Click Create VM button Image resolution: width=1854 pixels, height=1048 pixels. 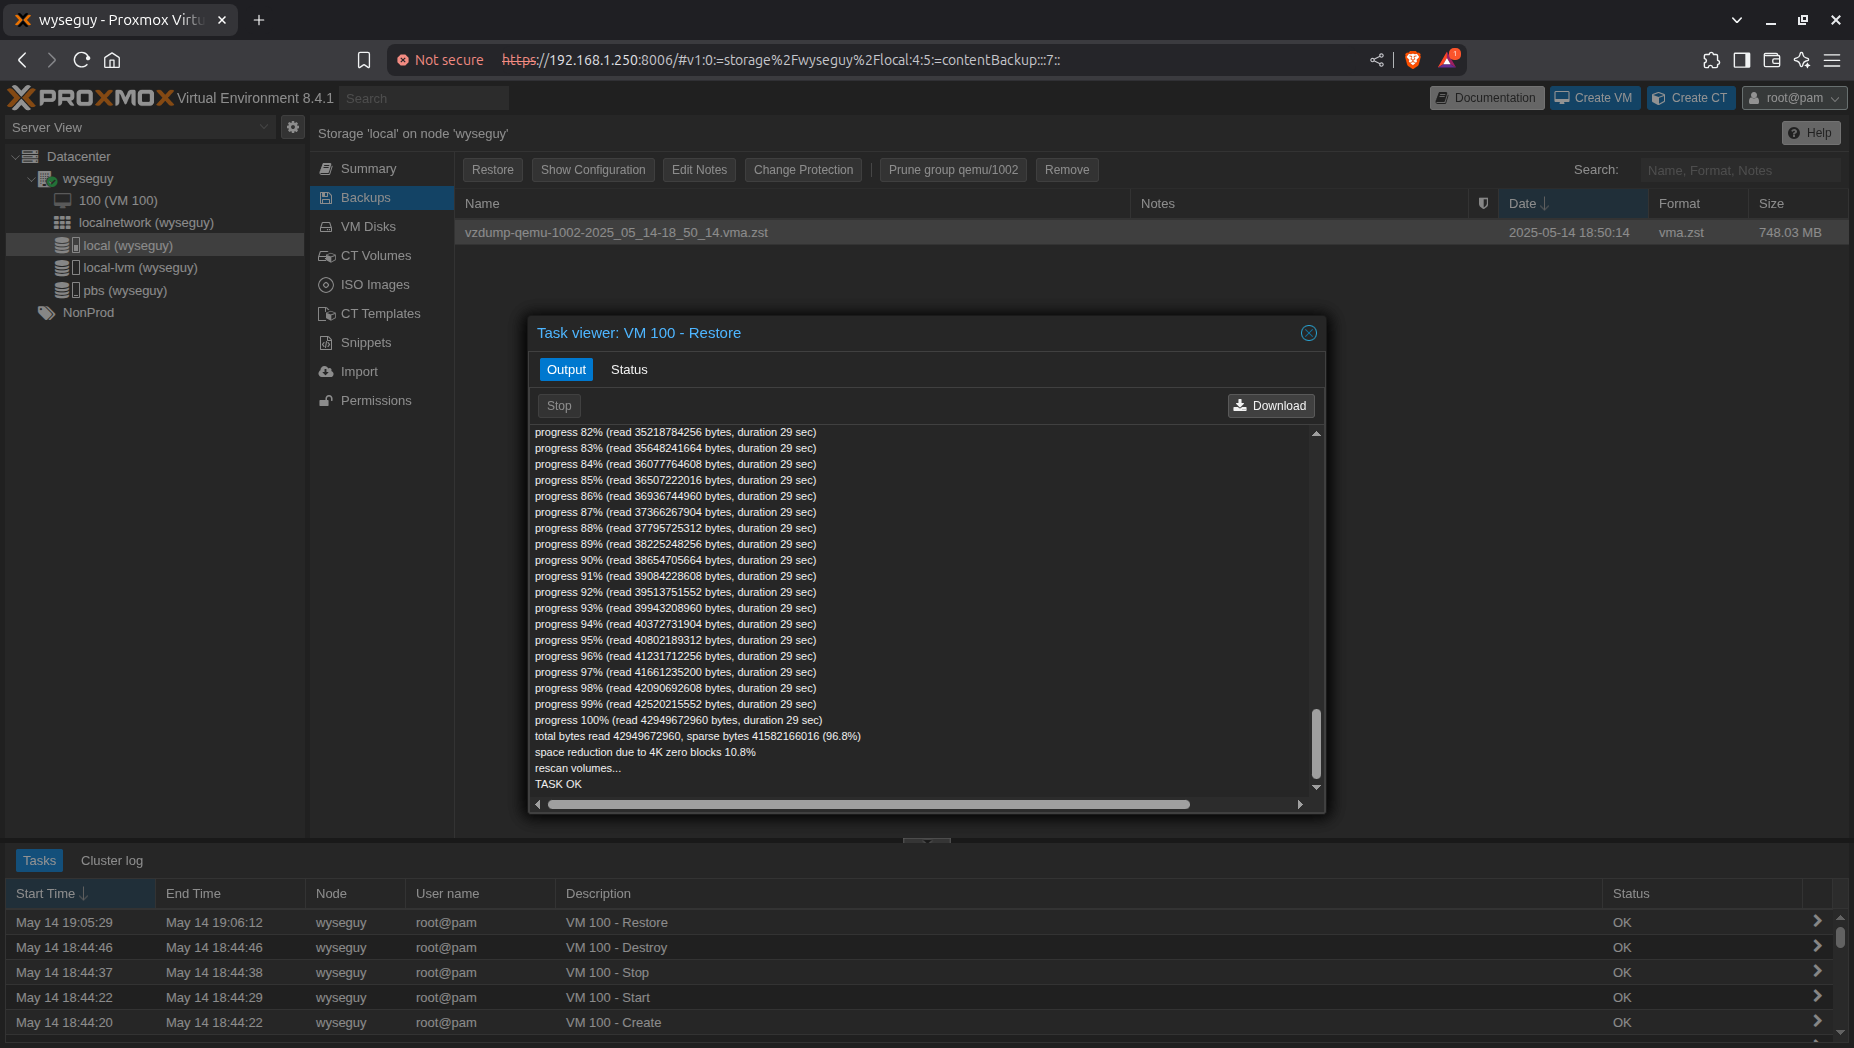pyautogui.click(x=1594, y=98)
